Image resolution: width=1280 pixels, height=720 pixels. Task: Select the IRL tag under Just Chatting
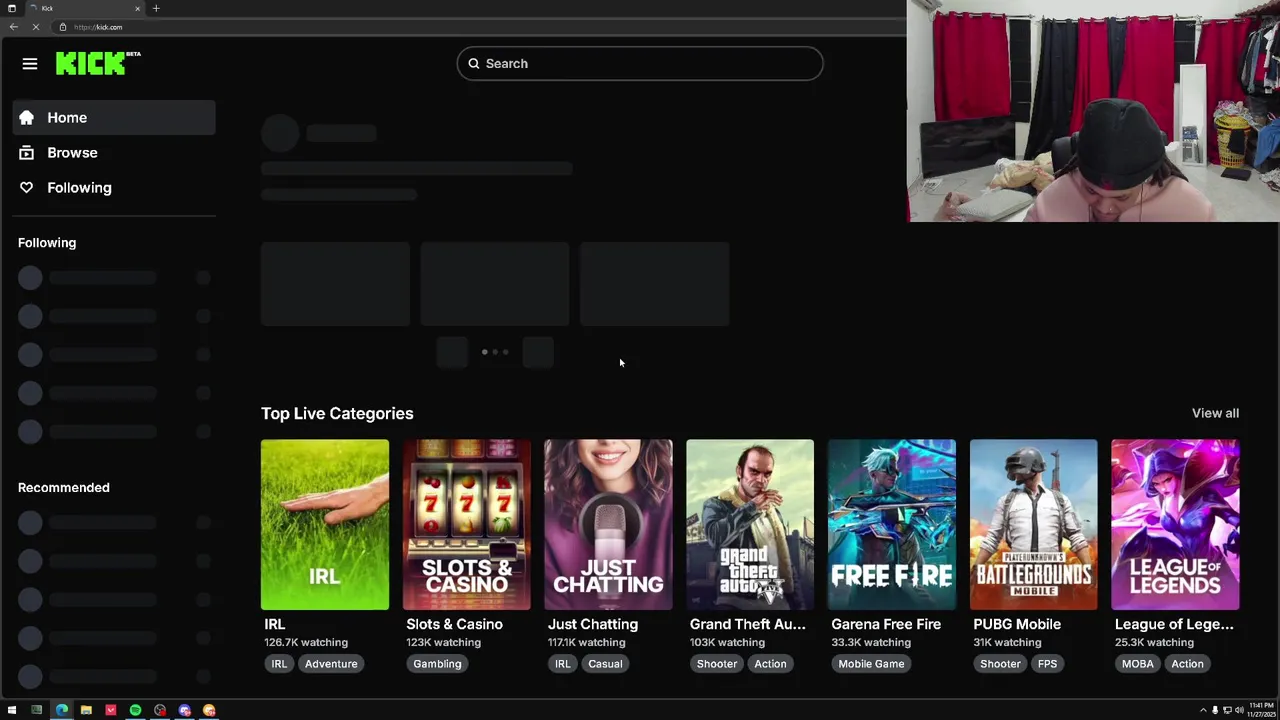[563, 664]
